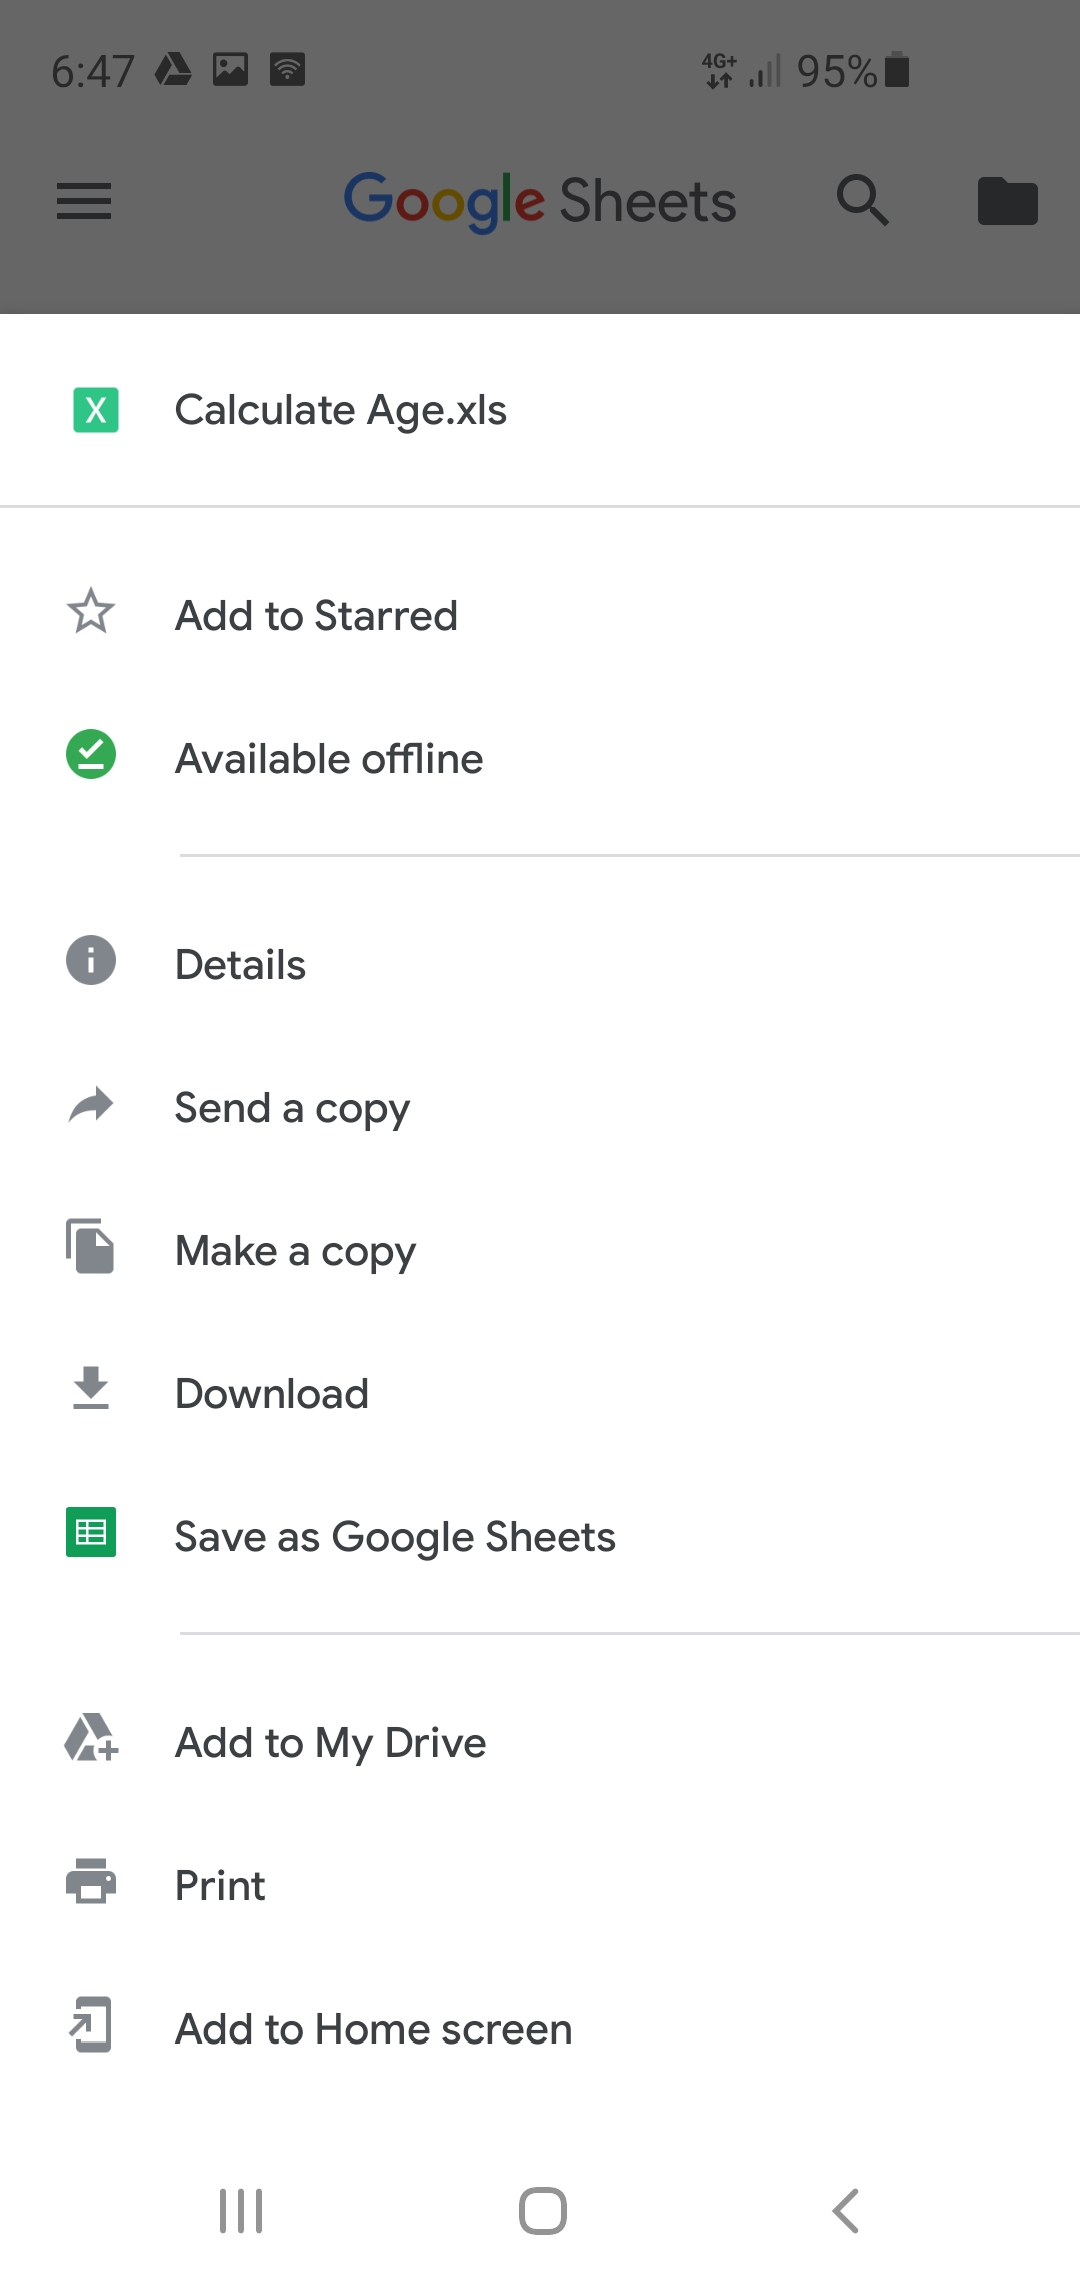Open the hamburger navigation menu

(x=84, y=201)
